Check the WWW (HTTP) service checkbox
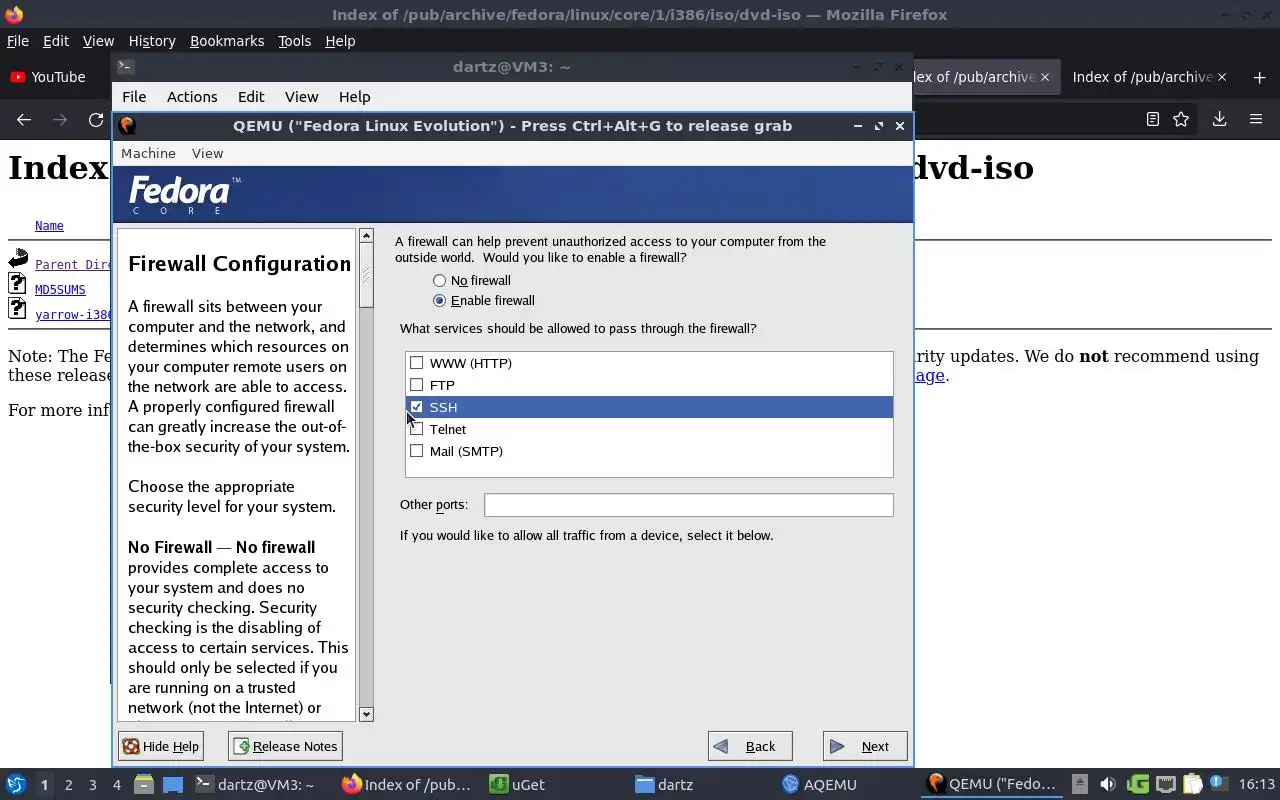Screen dimensions: 1280x800 point(417,363)
